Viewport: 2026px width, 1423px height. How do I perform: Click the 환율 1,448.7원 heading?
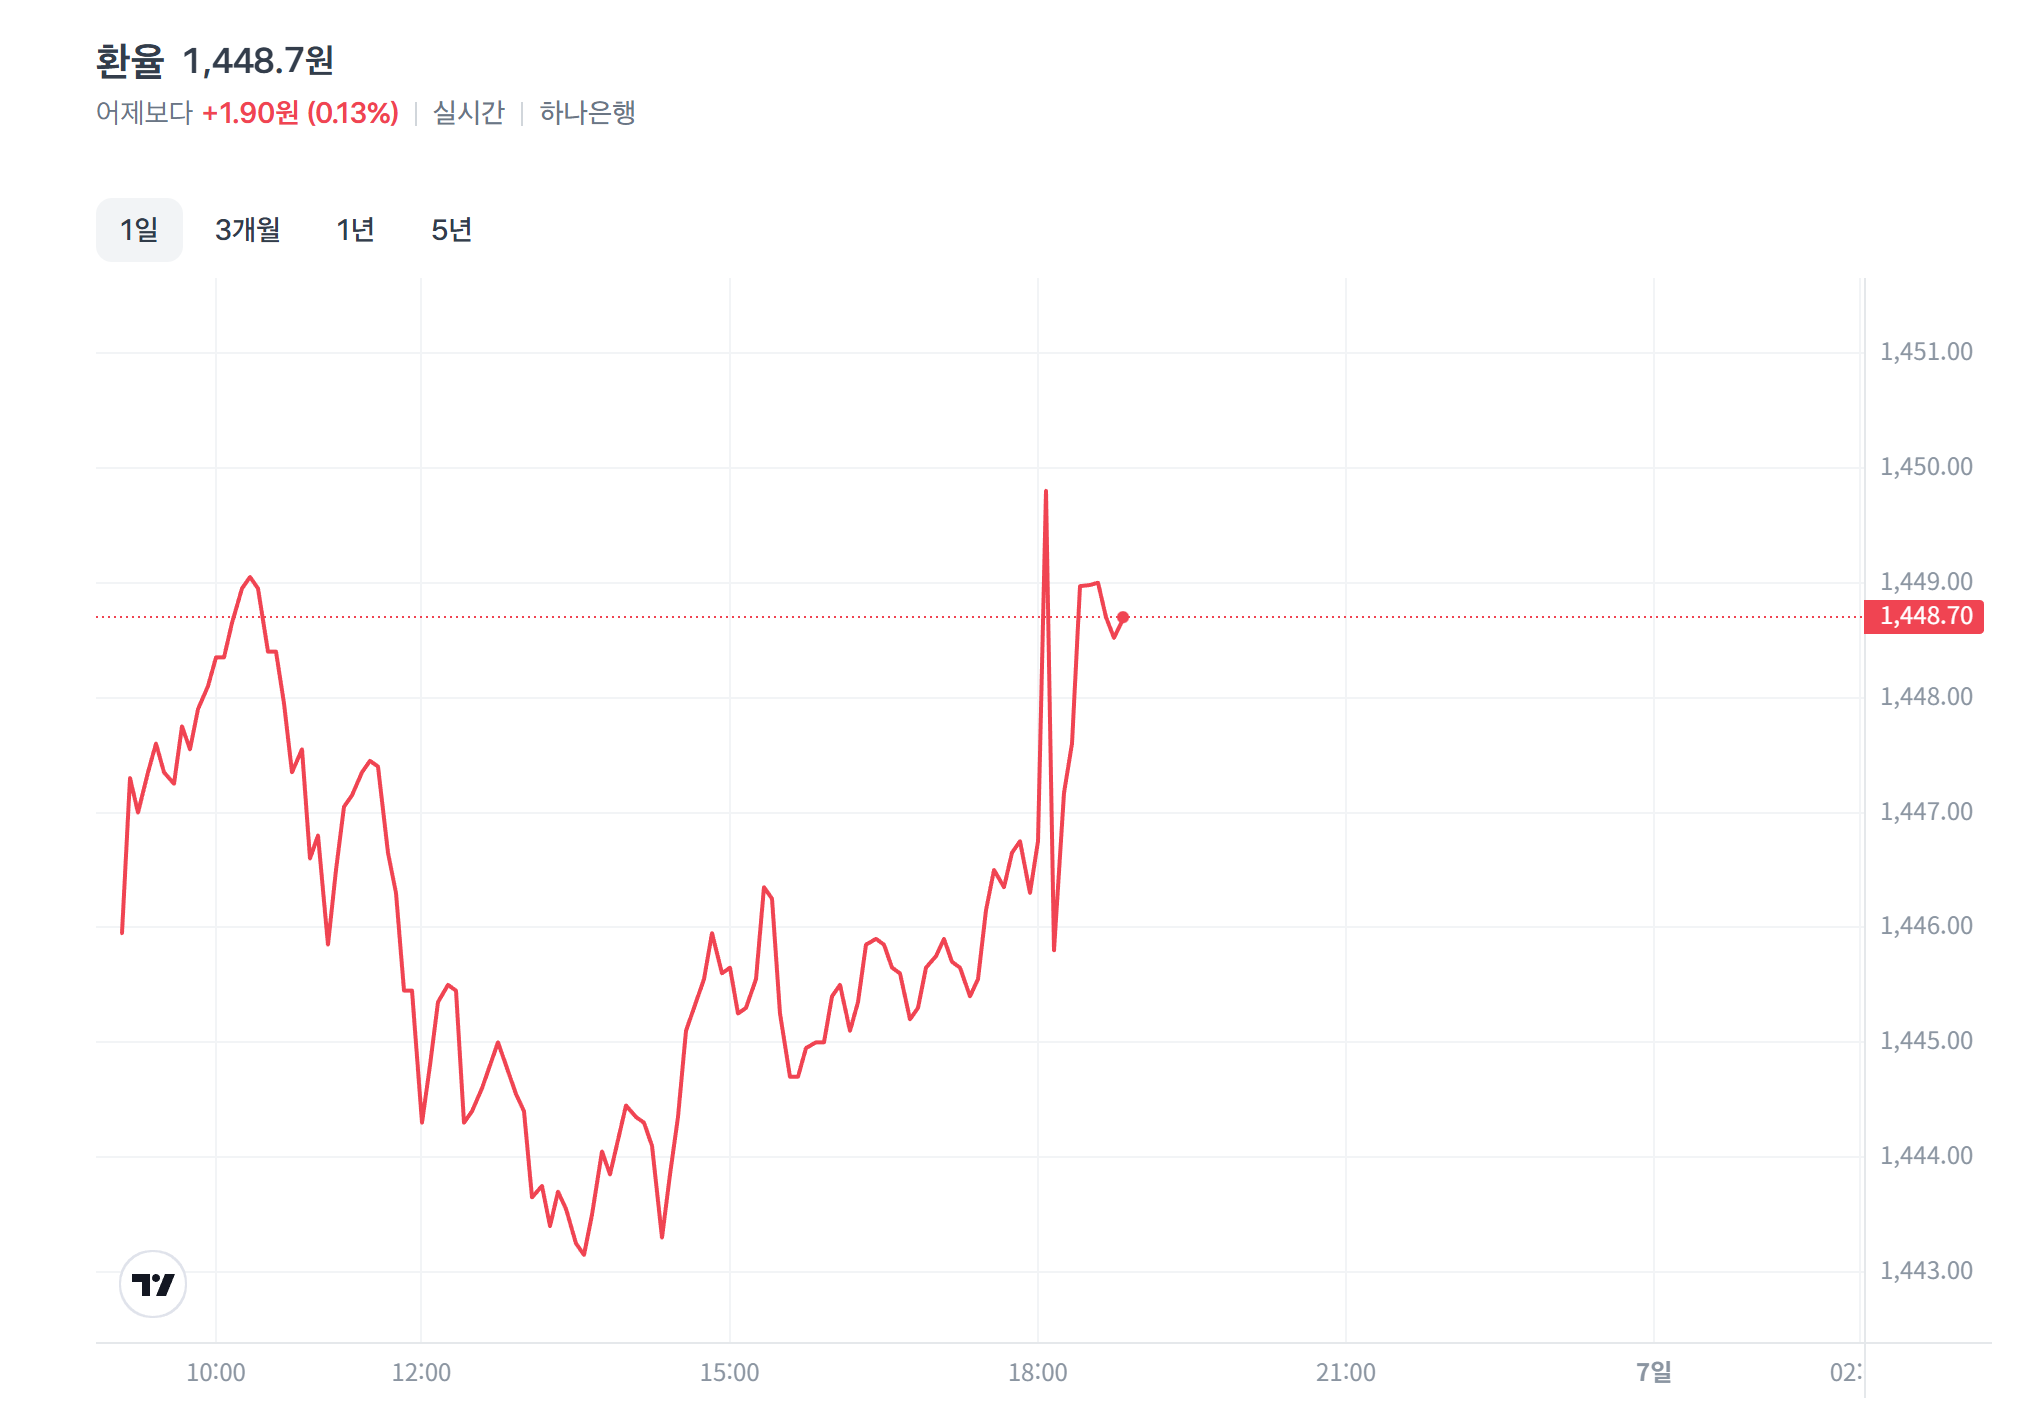(215, 61)
